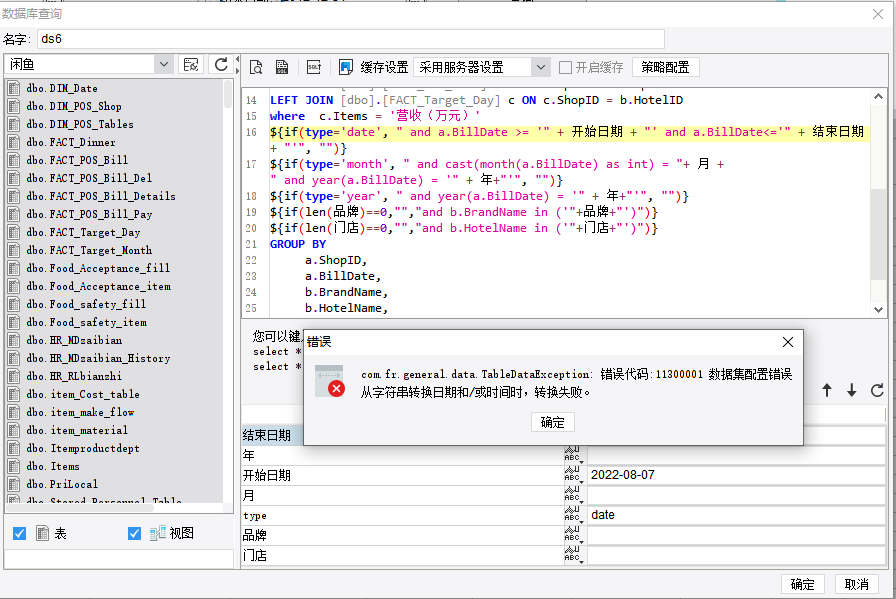Uncheck the 表 checkbox
Screen dimensions: 896x599
pyautogui.click(x=19, y=534)
